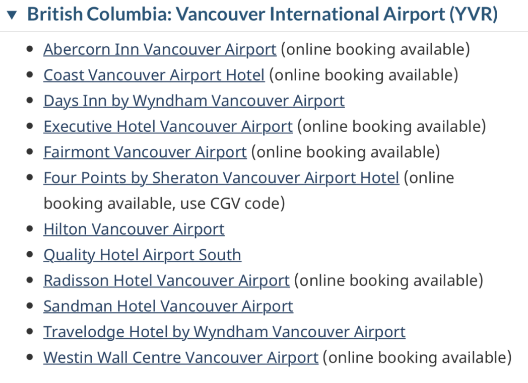Open Coast Vancouver Airport Hotel link
528x383 pixels.
154,75
